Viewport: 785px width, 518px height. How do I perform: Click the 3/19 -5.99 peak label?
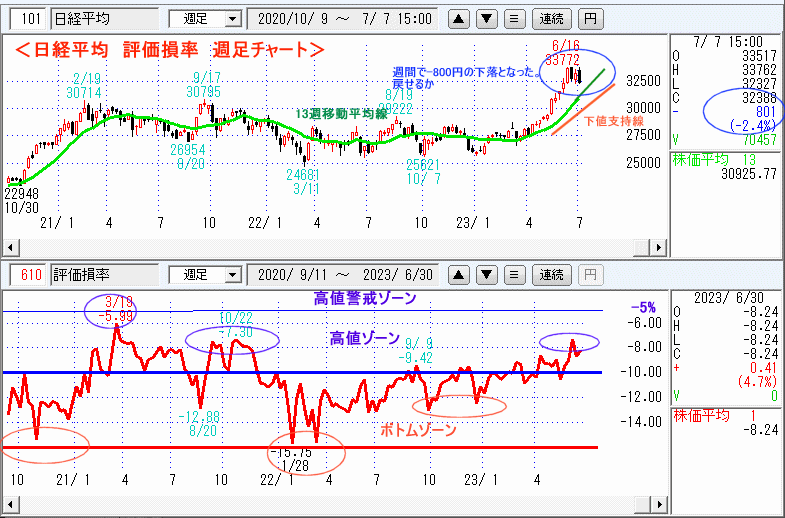click(x=116, y=309)
